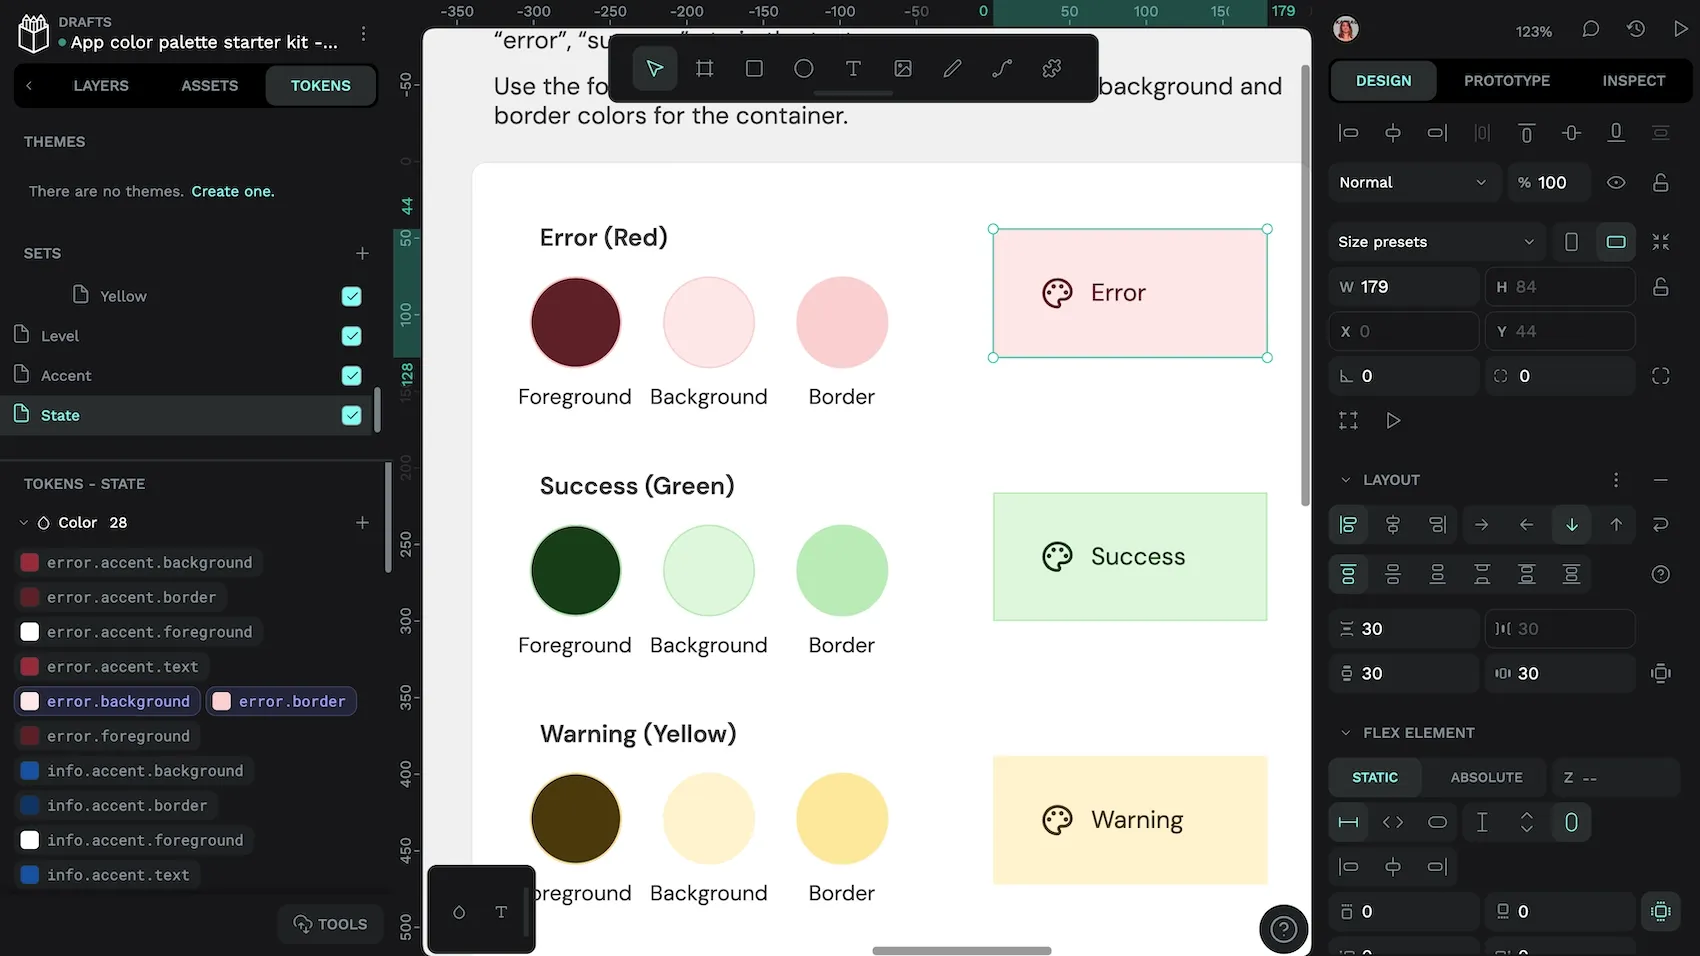Click the dark red Error foreground swatch
The height and width of the screenshot is (956, 1700).
(575, 323)
